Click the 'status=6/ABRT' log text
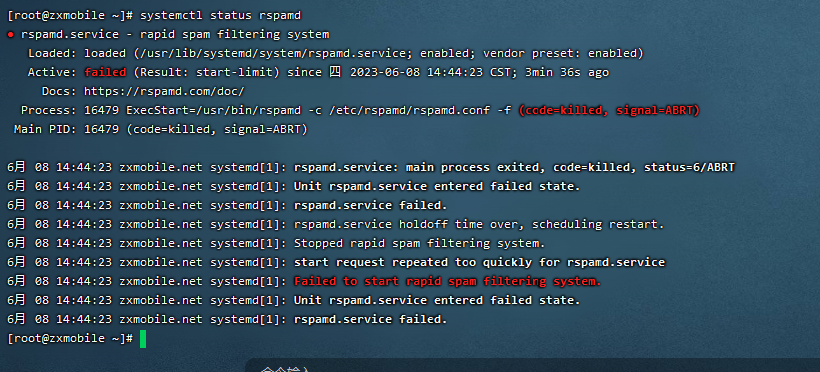 pyautogui.click(x=689, y=167)
